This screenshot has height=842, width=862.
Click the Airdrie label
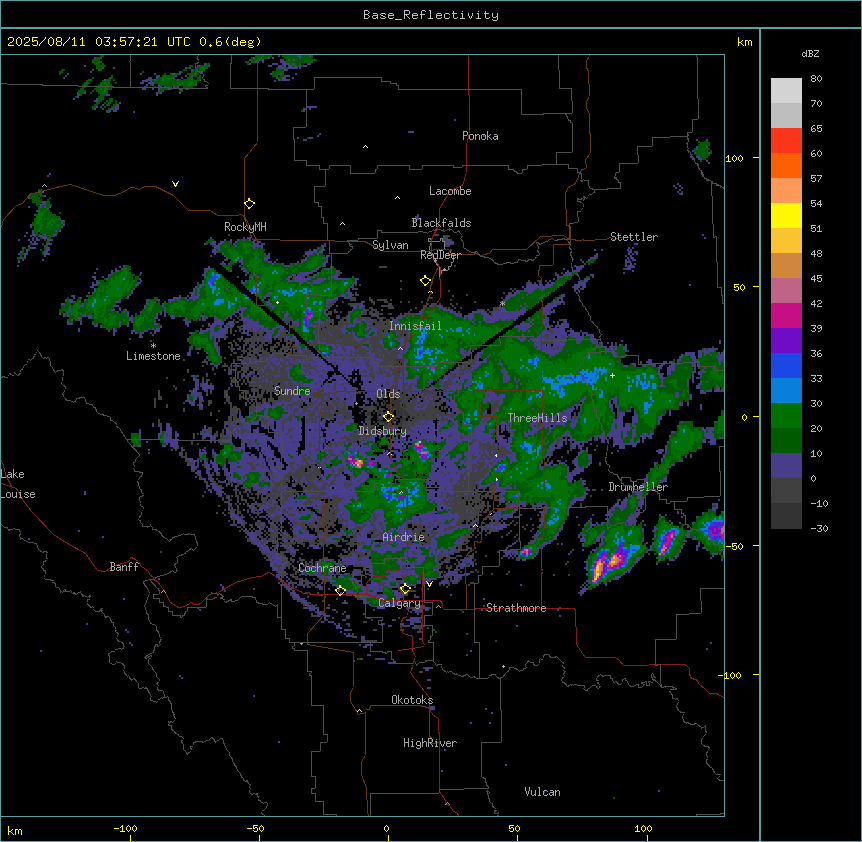pyautogui.click(x=404, y=537)
